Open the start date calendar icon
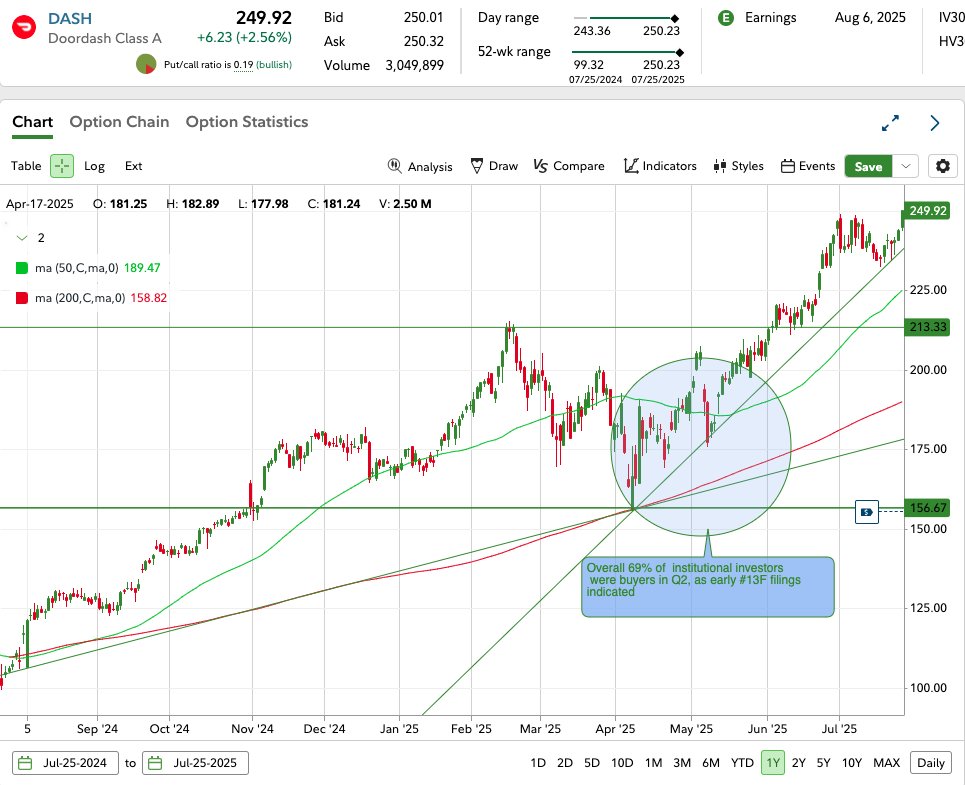 [x=25, y=763]
